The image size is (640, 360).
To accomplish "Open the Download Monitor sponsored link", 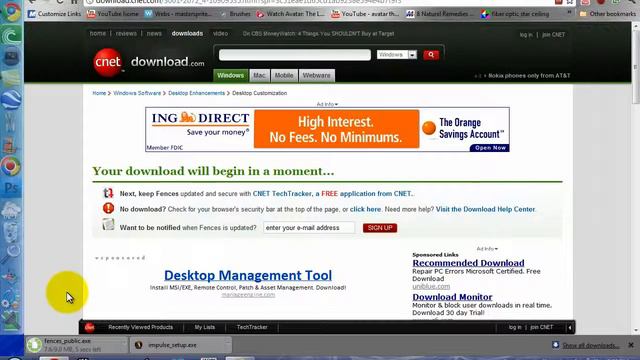I will (x=452, y=297).
